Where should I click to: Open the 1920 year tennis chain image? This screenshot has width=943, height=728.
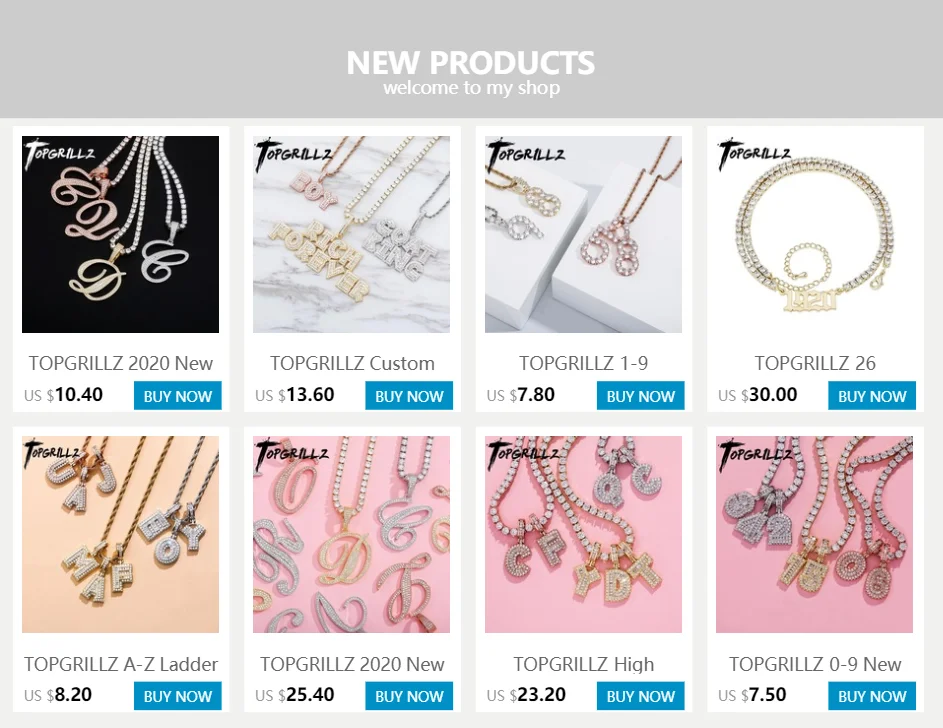coord(814,234)
